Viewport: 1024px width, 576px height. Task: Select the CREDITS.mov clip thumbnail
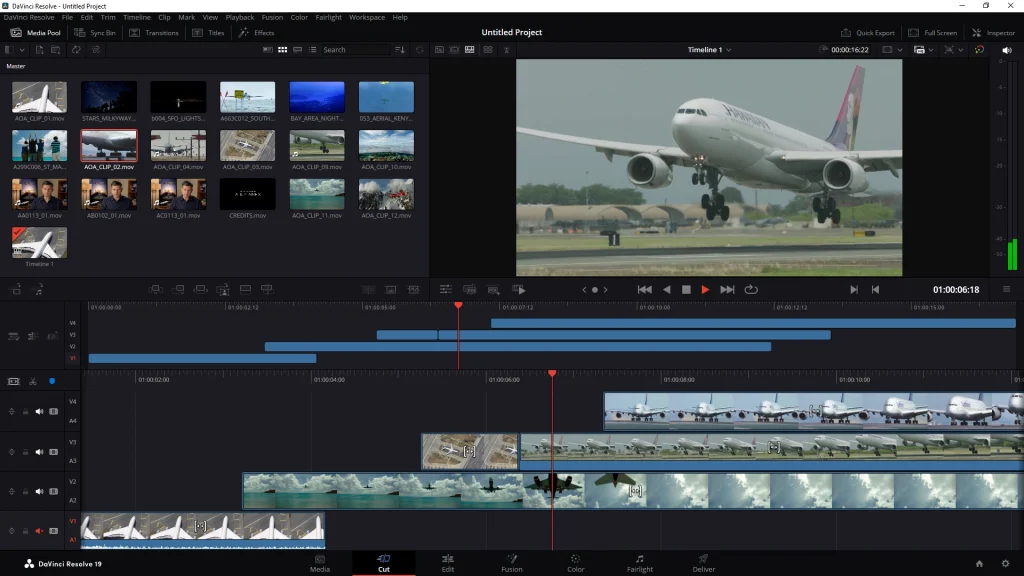click(x=248, y=194)
